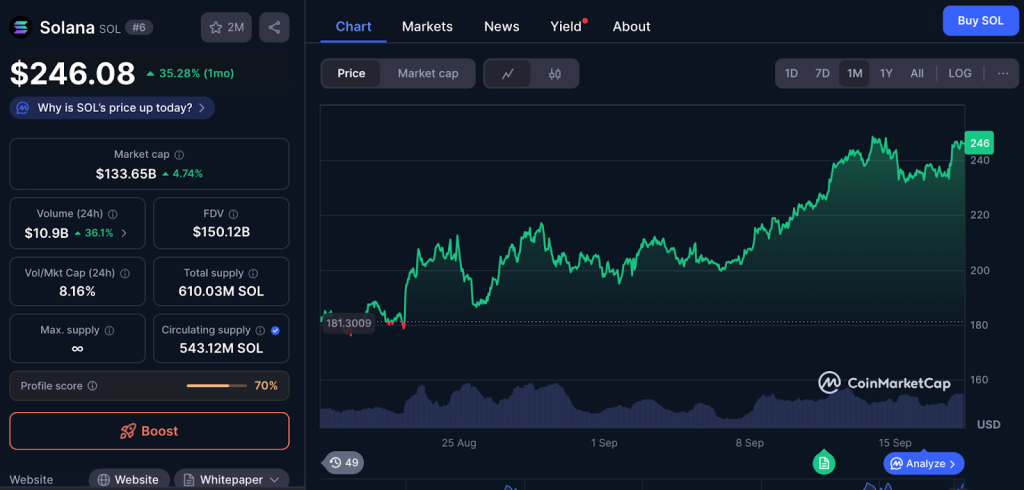
Task: Click the share icon button
Action: [x=274, y=27]
